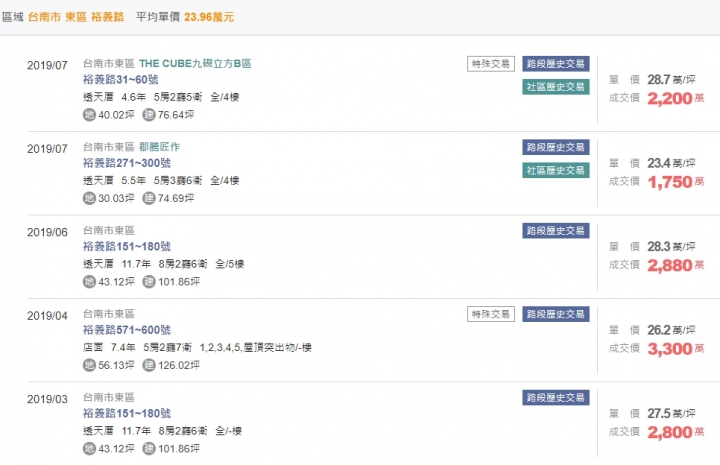Click the 地 land icon beside 40.02坪
720x465 pixels.
(89, 115)
